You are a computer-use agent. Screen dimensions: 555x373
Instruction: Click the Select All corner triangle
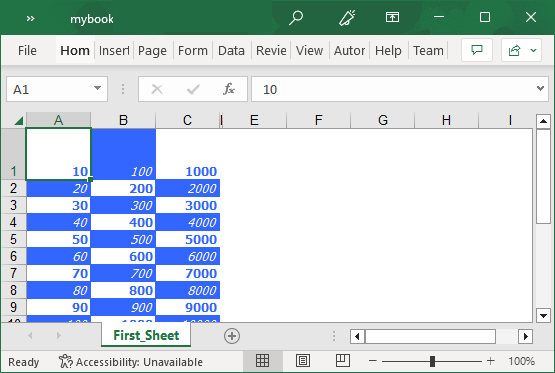point(18,121)
